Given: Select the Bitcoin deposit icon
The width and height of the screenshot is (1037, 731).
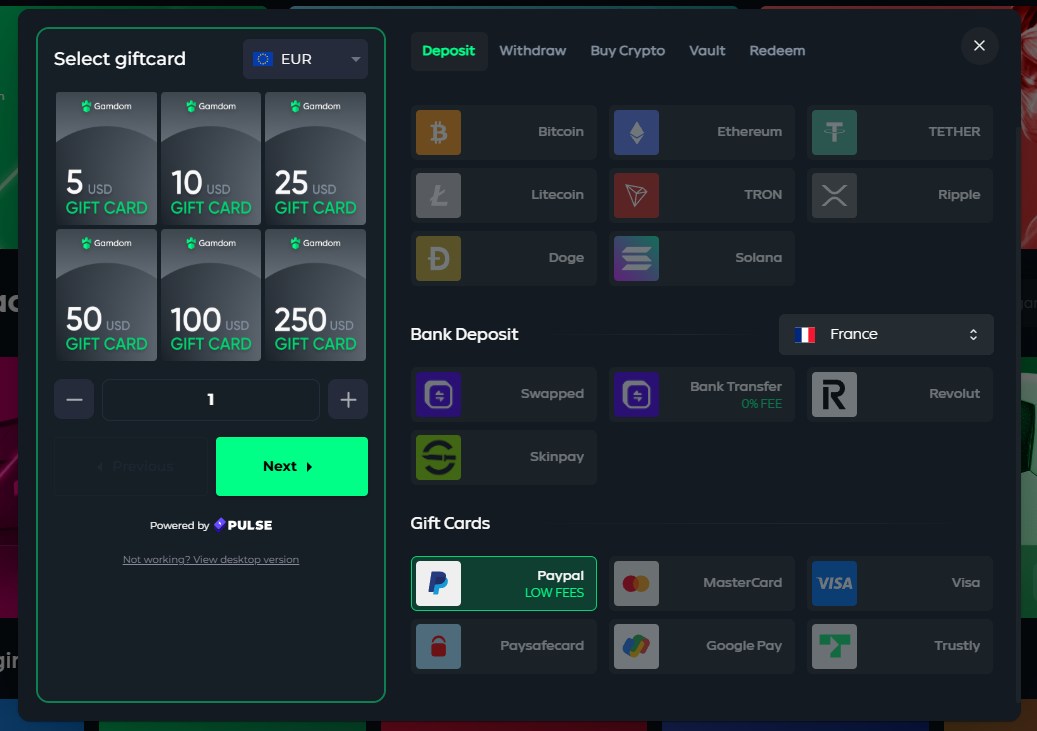Looking at the screenshot, I should (x=438, y=132).
